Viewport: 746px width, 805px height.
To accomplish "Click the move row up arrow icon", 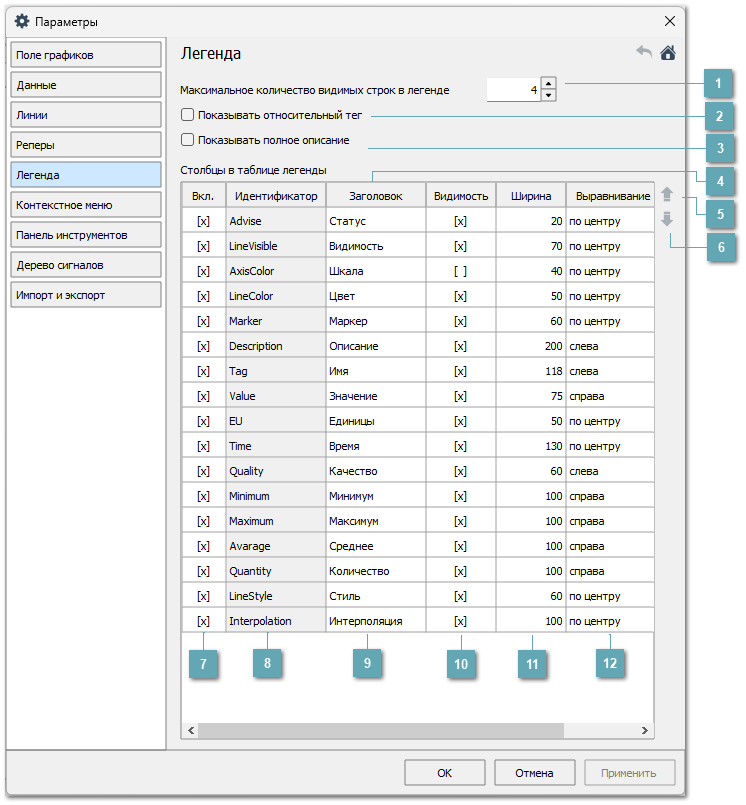I will click(667, 196).
